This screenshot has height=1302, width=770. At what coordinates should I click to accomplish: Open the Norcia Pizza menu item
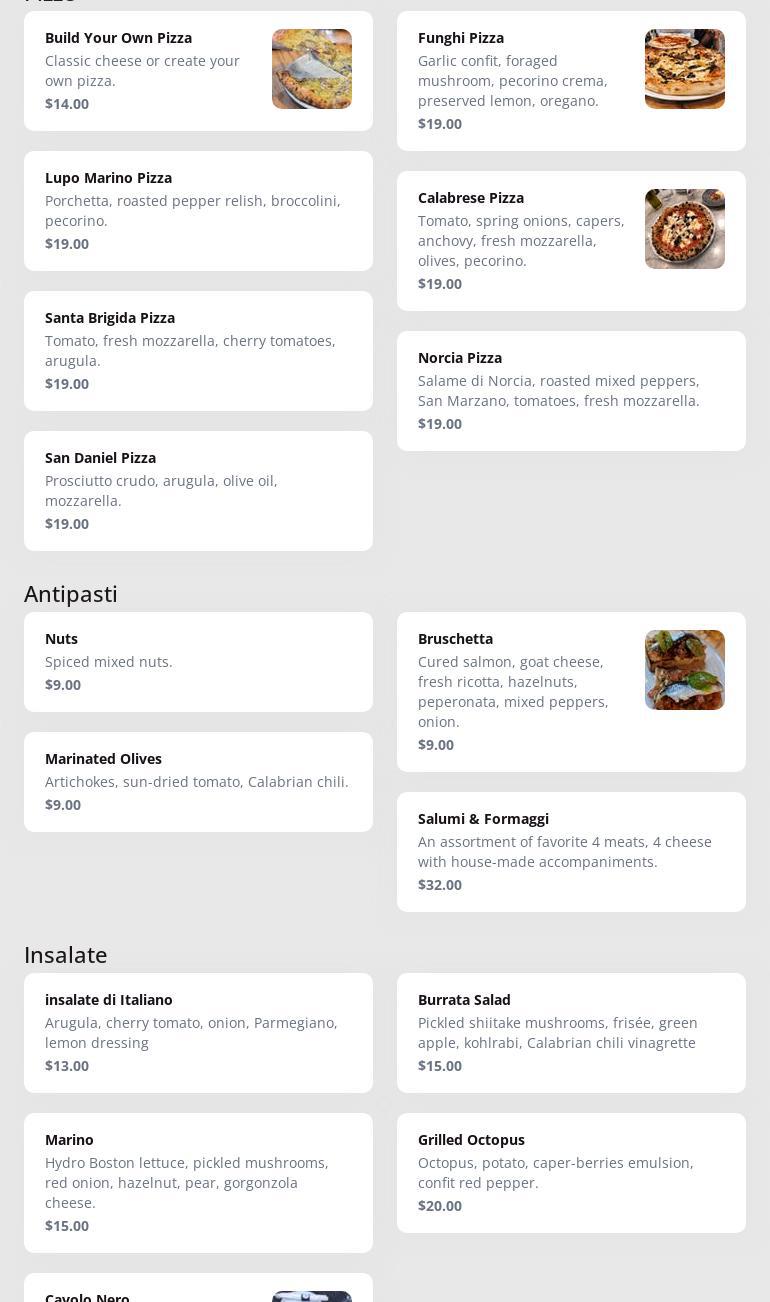point(571,391)
